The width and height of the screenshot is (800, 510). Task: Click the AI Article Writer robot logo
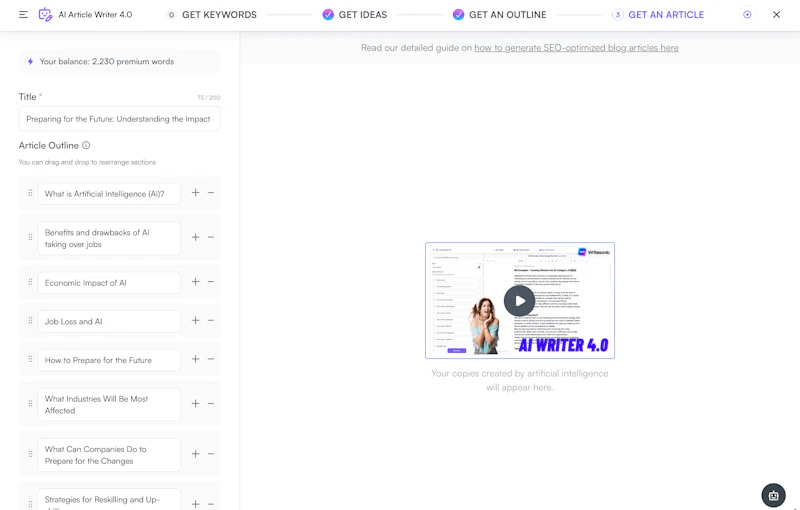click(45, 14)
